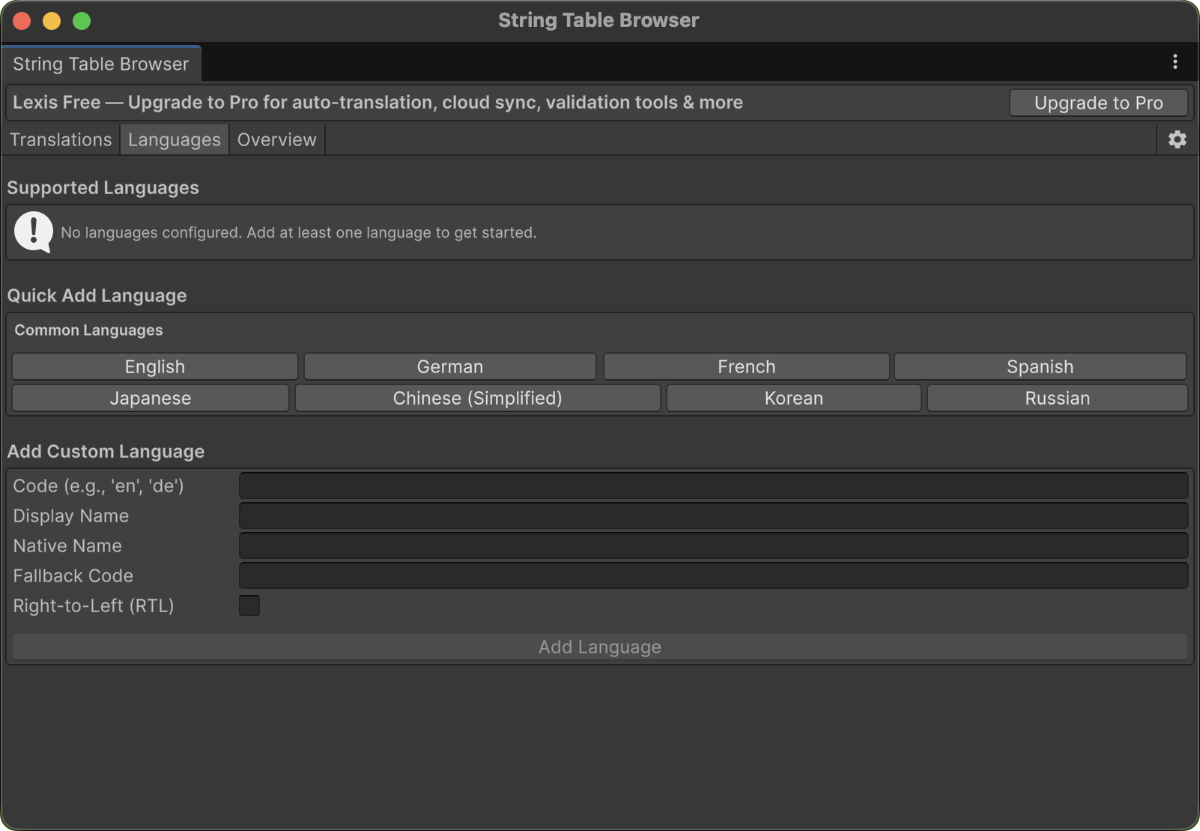The width and height of the screenshot is (1200, 831).
Task: Quick add German language
Action: (x=449, y=366)
